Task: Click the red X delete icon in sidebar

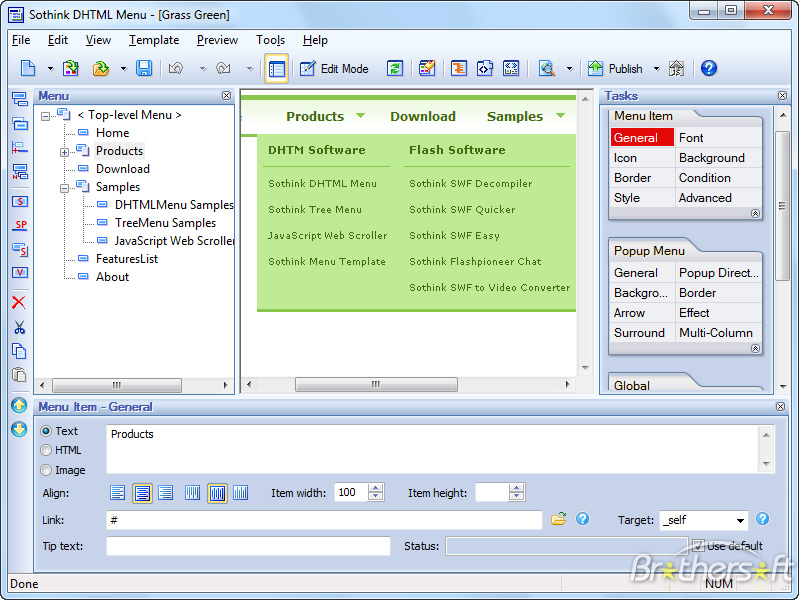Action: coord(19,302)
